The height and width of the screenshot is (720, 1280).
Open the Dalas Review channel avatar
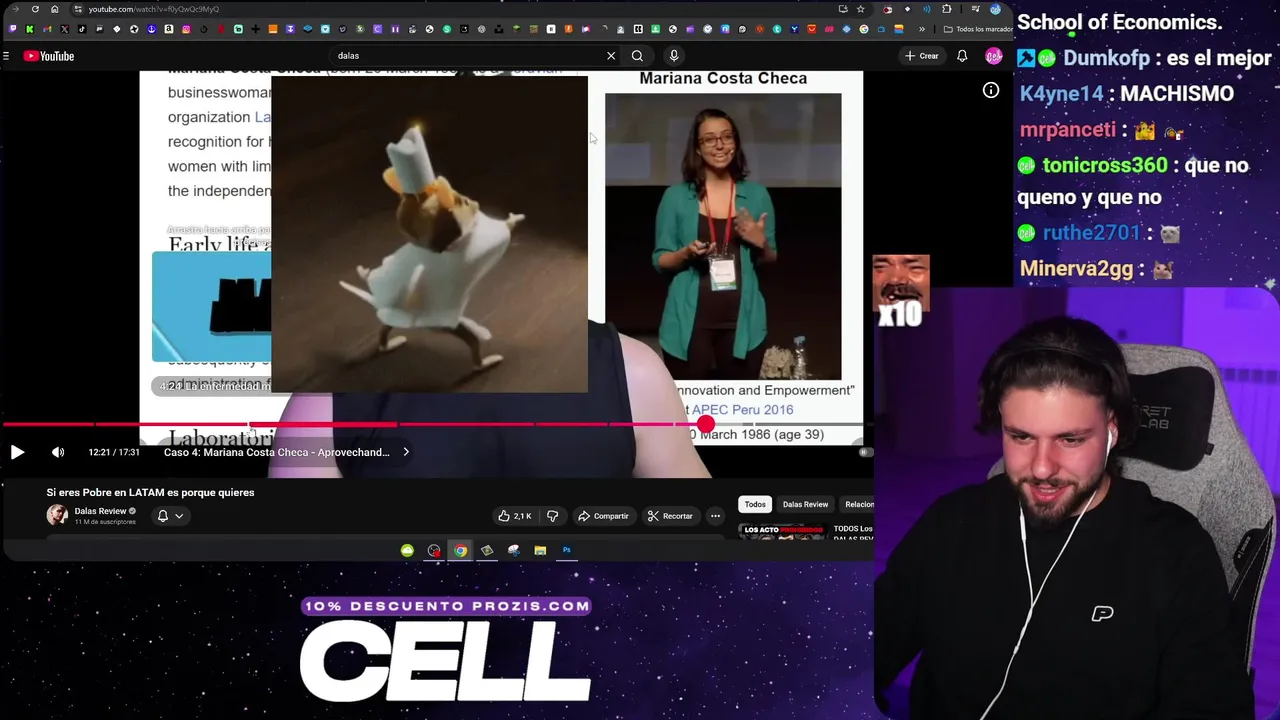(x=57, y=515)
